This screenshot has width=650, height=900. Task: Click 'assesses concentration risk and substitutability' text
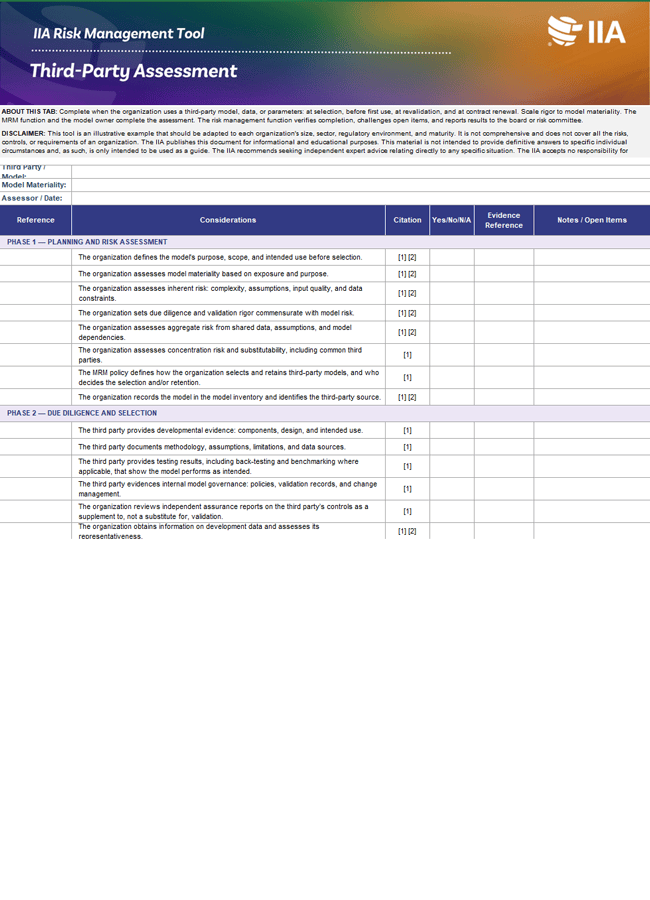pyautogui.click(x=220, y=355)
